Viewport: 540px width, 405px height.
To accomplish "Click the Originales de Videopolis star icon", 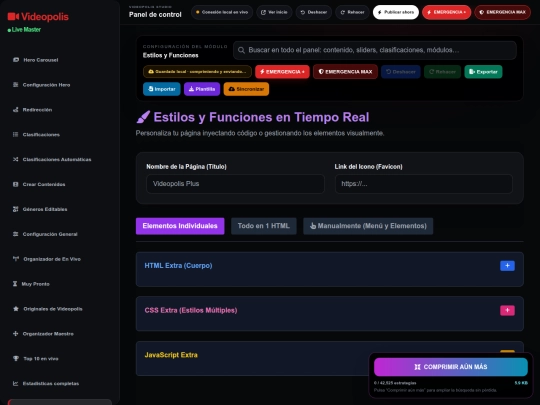I will coord(16,309).
